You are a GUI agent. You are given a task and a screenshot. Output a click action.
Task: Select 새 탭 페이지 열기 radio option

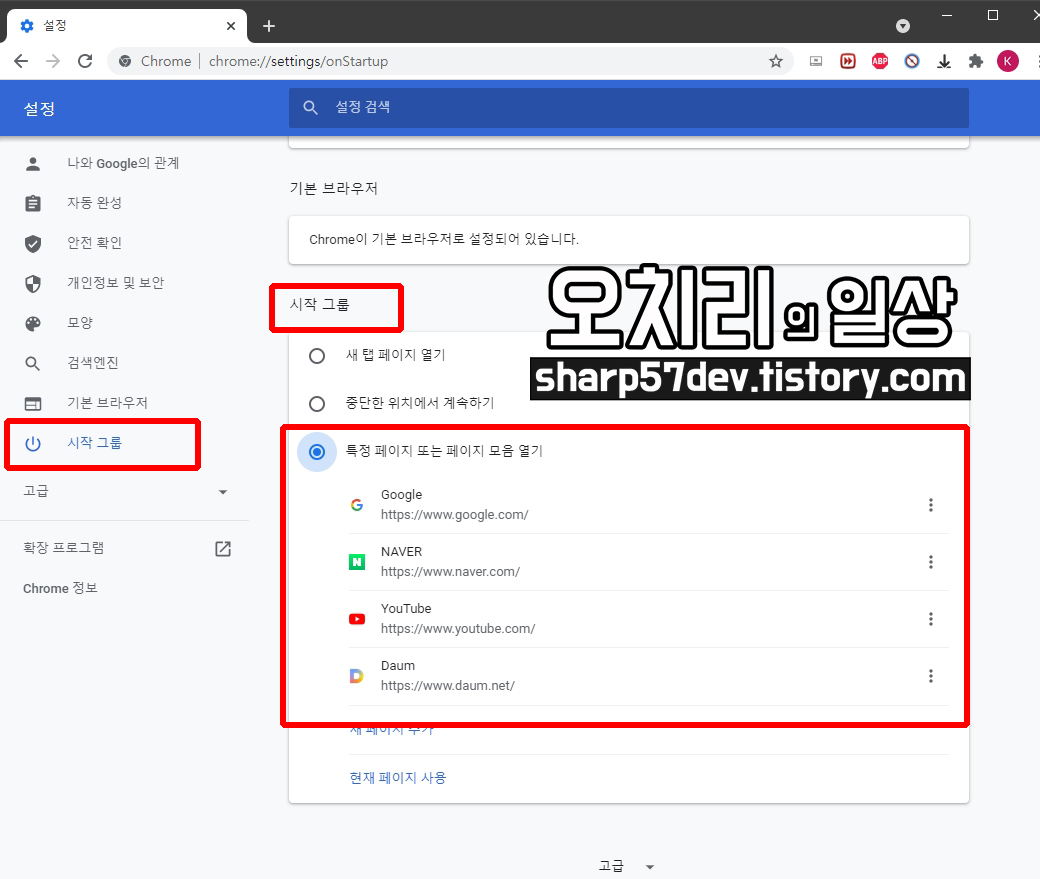click(x=317, y=356)
